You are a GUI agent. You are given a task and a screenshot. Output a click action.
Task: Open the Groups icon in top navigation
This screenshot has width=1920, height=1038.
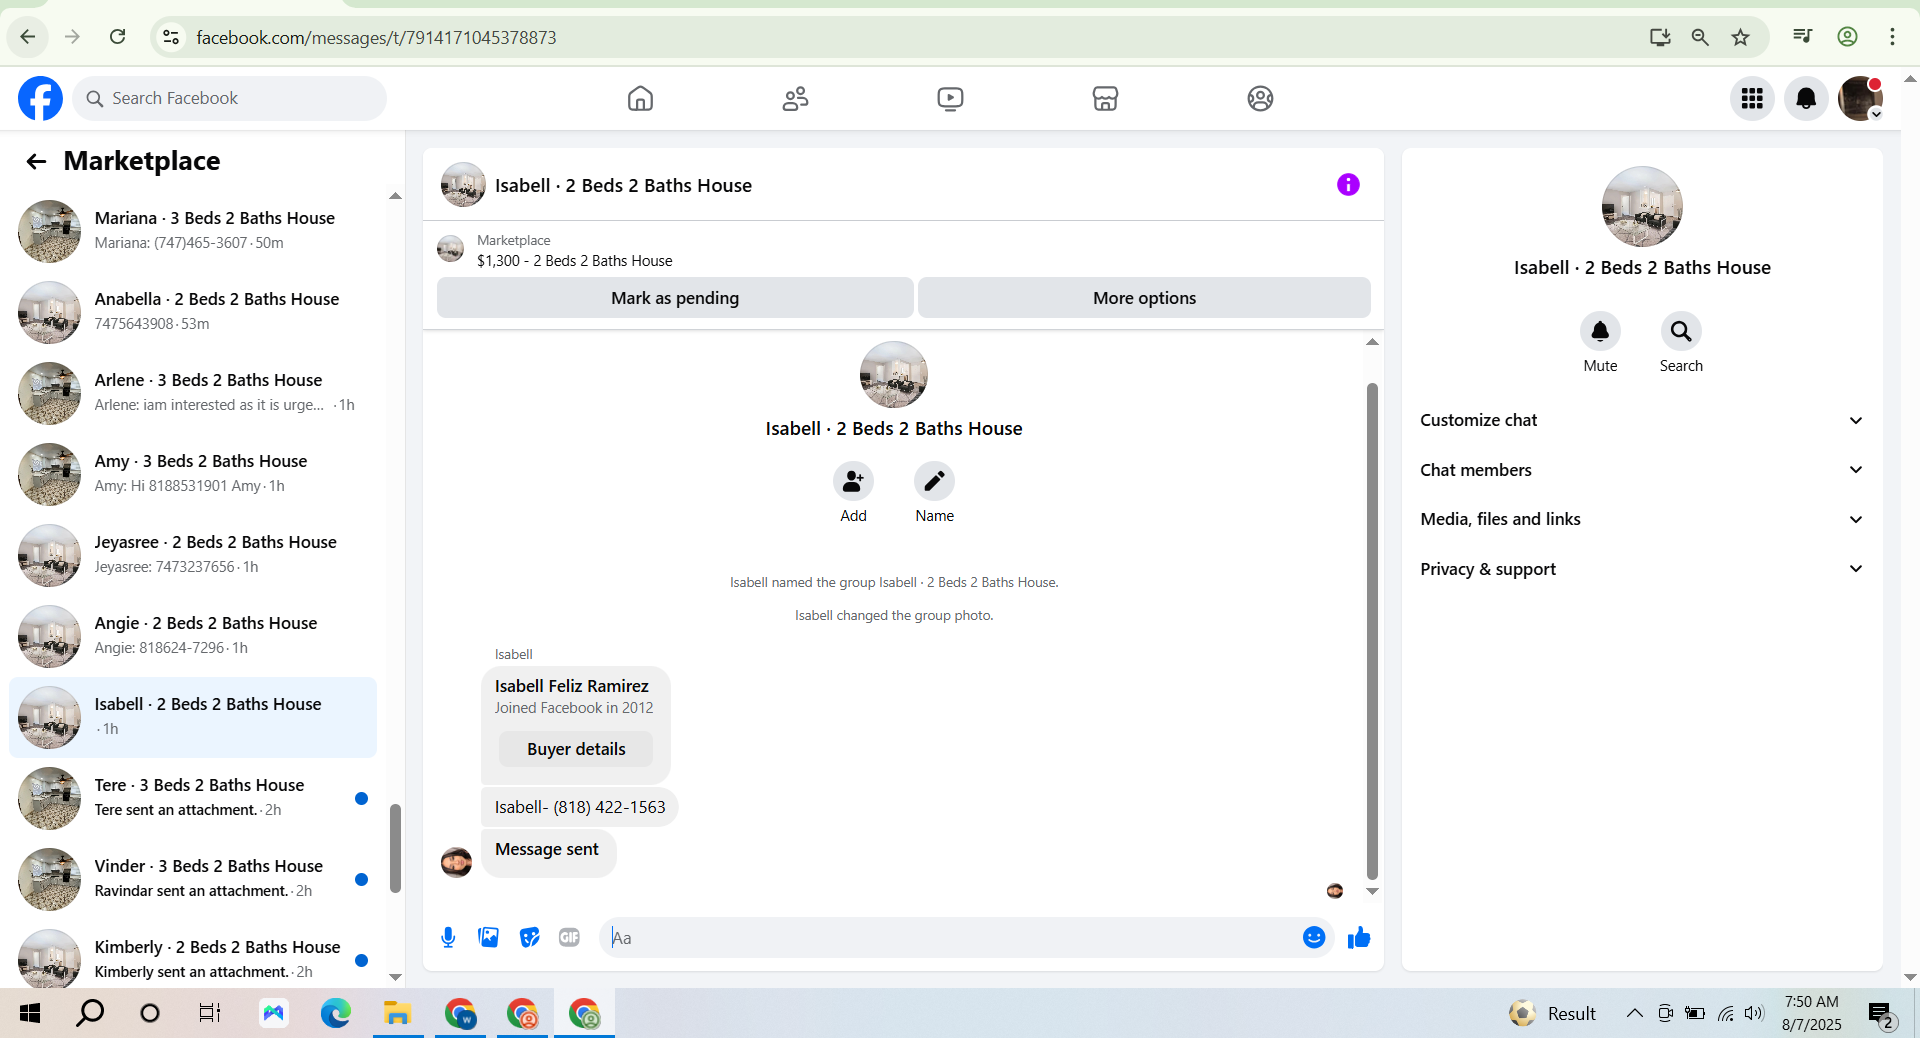coord(1260,98)
